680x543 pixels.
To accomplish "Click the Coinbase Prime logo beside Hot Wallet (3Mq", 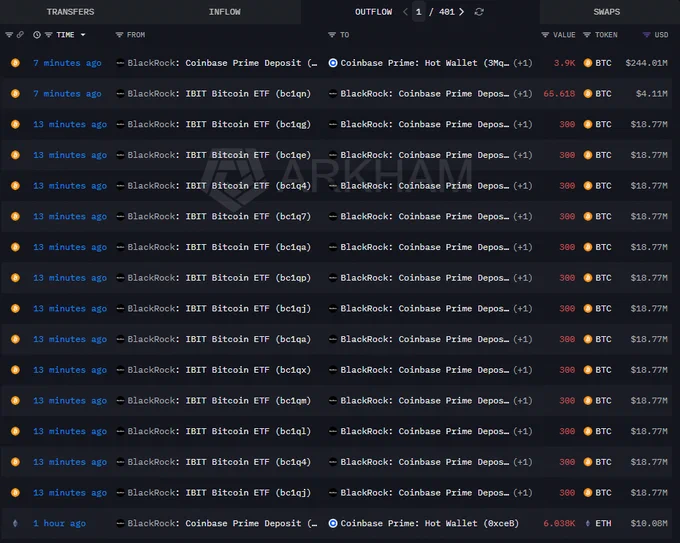I will tap(333, 63).
